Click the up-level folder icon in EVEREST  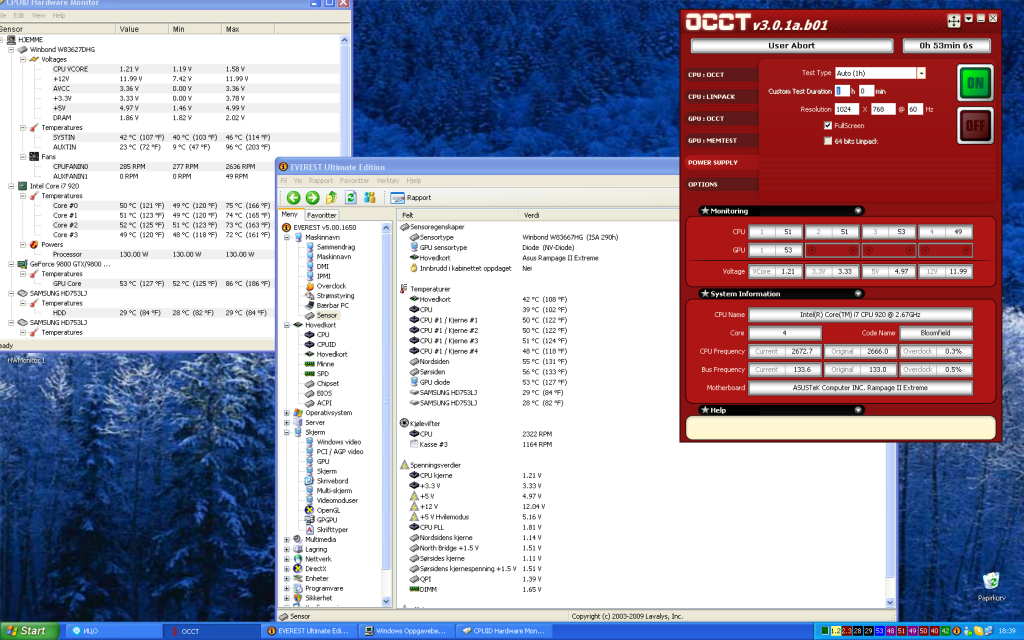click(x=332, y=197)
